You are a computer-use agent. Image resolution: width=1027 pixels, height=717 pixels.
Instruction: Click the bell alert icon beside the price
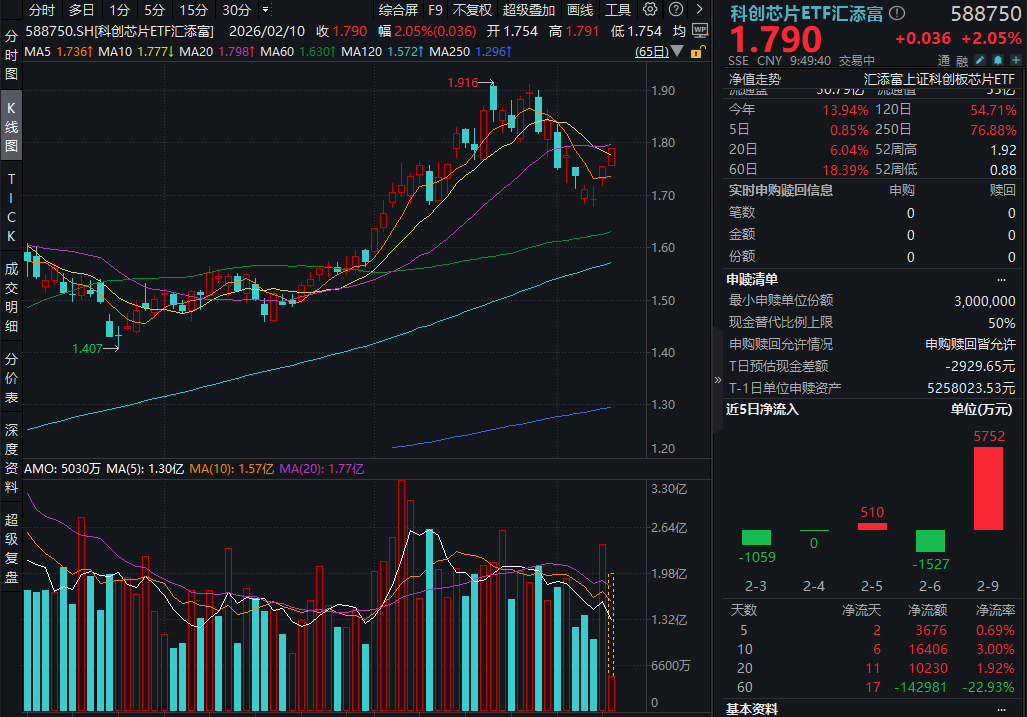pos(996,59)
